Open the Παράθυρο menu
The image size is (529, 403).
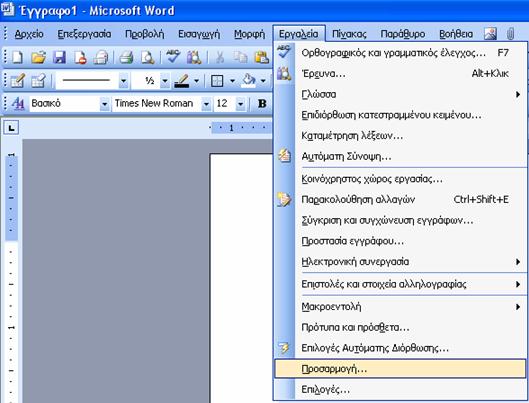point(403,34)
